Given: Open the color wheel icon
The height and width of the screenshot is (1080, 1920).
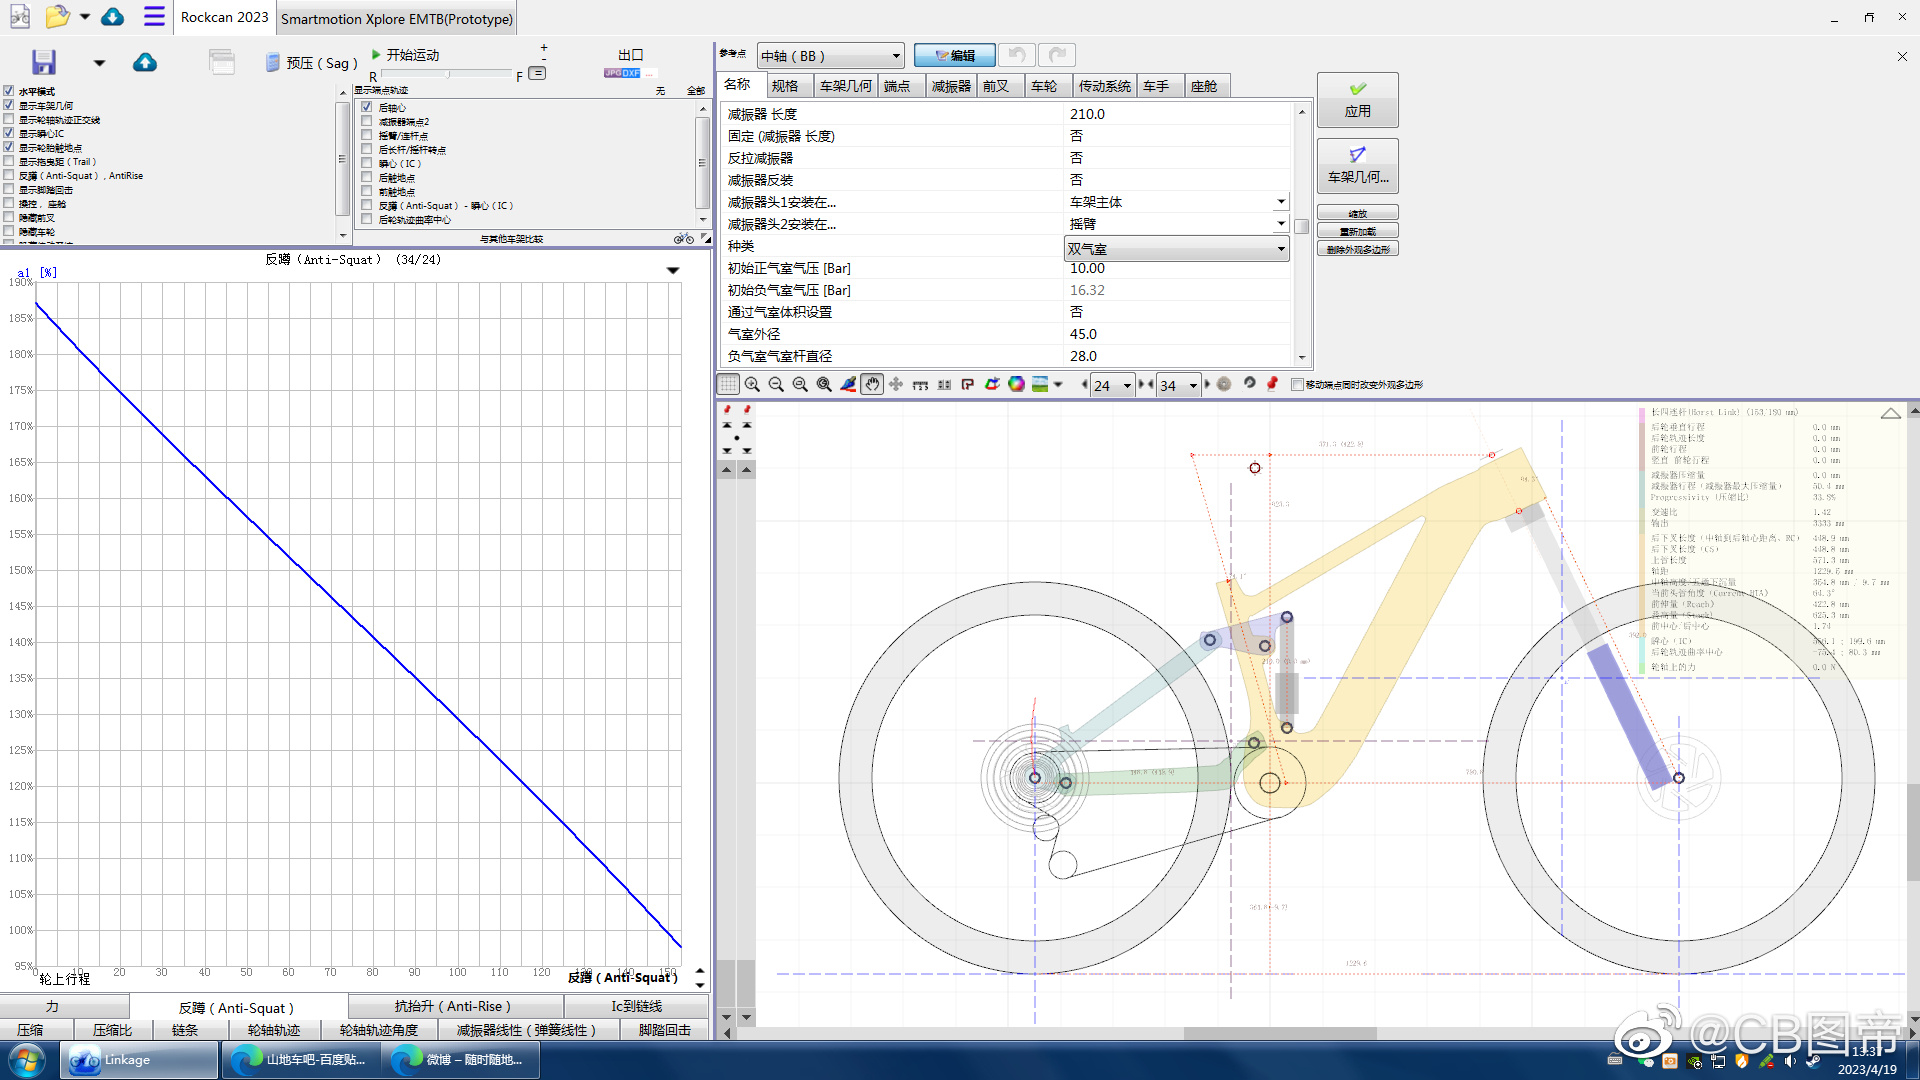Looking at the screenshot, I should (1016, 384).
